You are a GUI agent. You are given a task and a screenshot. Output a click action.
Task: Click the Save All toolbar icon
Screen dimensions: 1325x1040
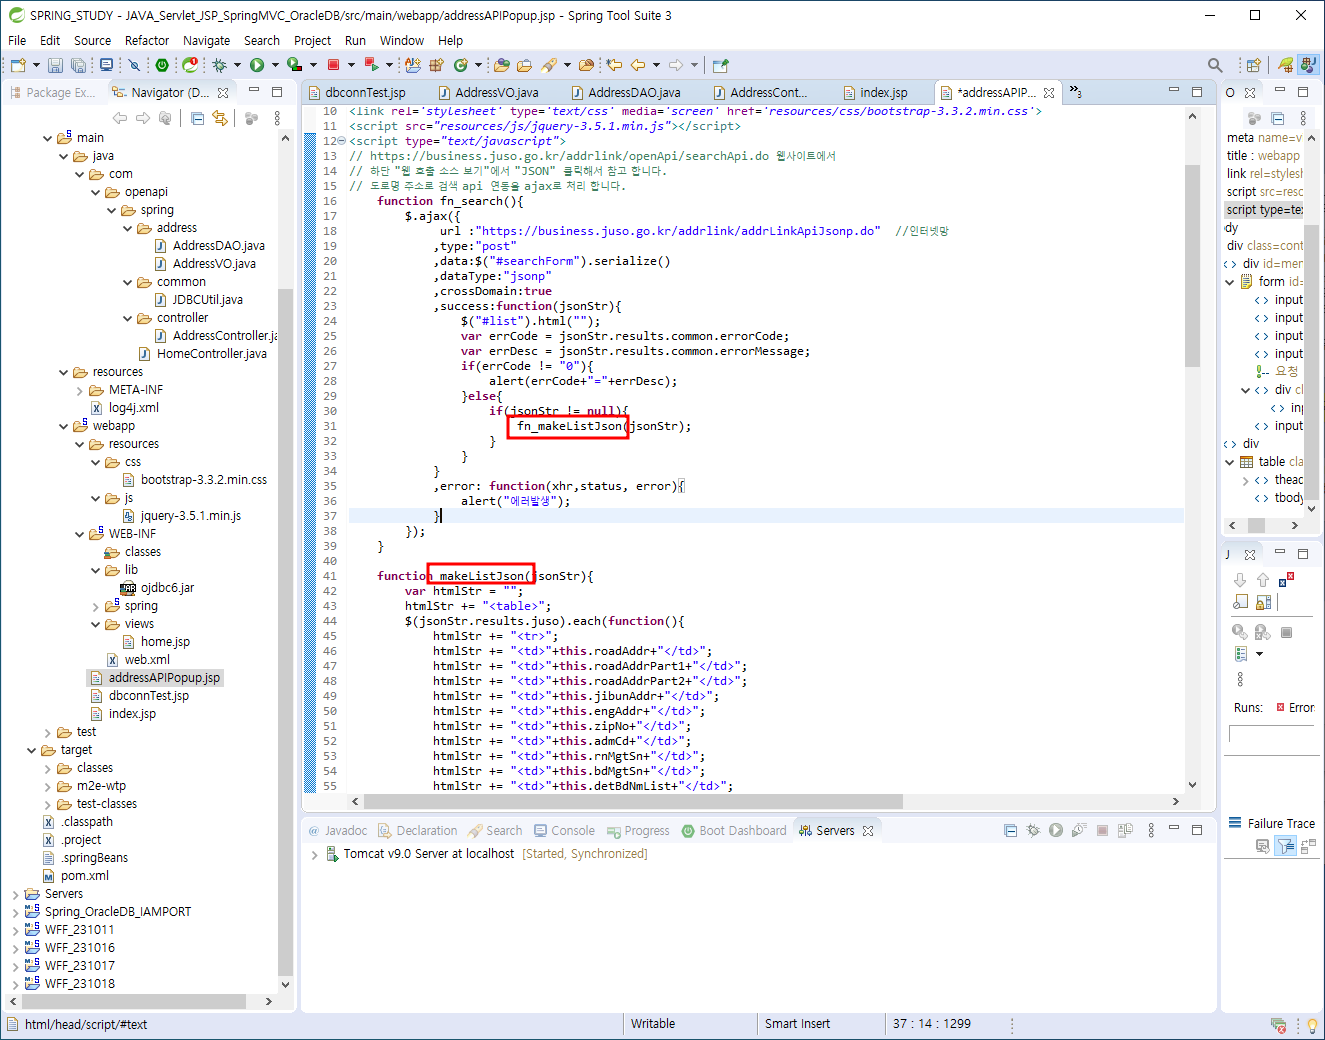click(x=78, y=65)
